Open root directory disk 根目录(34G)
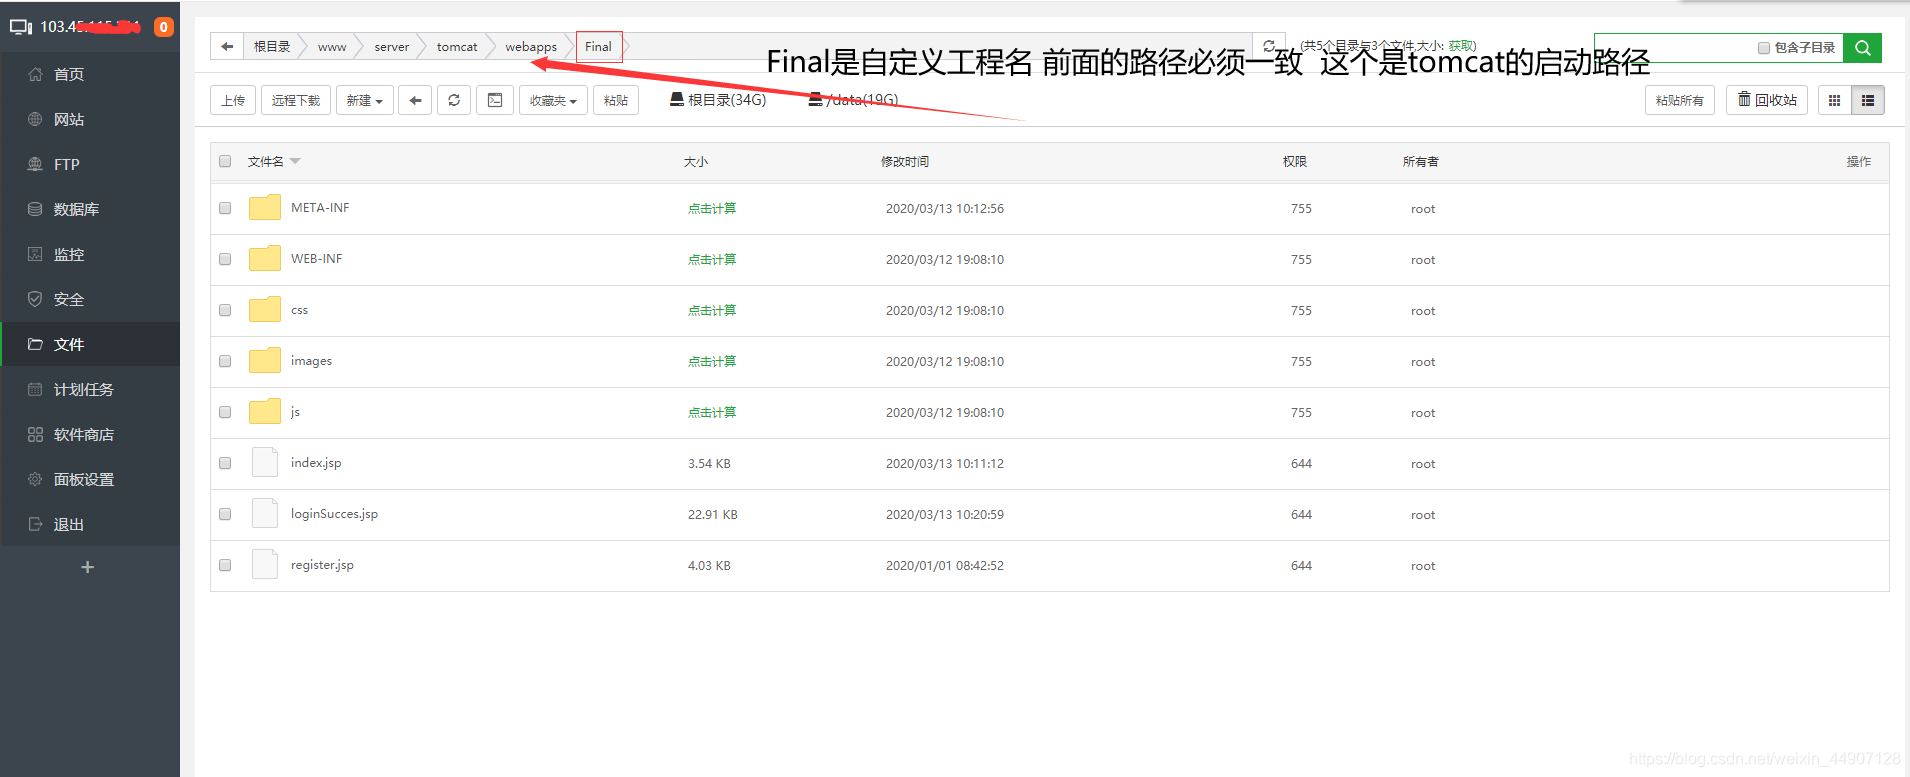This screenshot has height=777, width=1910. coord(718,100)
